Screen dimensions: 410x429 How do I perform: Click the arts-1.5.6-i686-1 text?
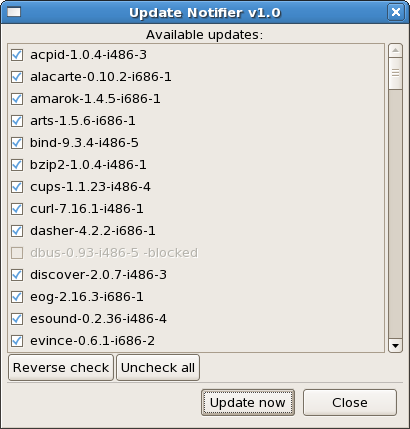click(83, 121)
